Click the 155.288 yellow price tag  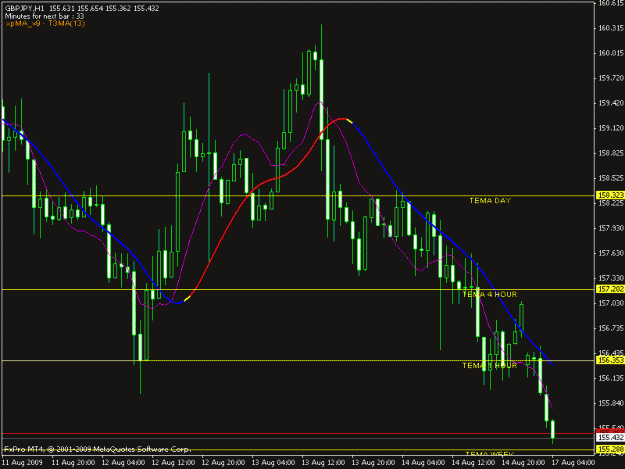click(x=610, y=449)
